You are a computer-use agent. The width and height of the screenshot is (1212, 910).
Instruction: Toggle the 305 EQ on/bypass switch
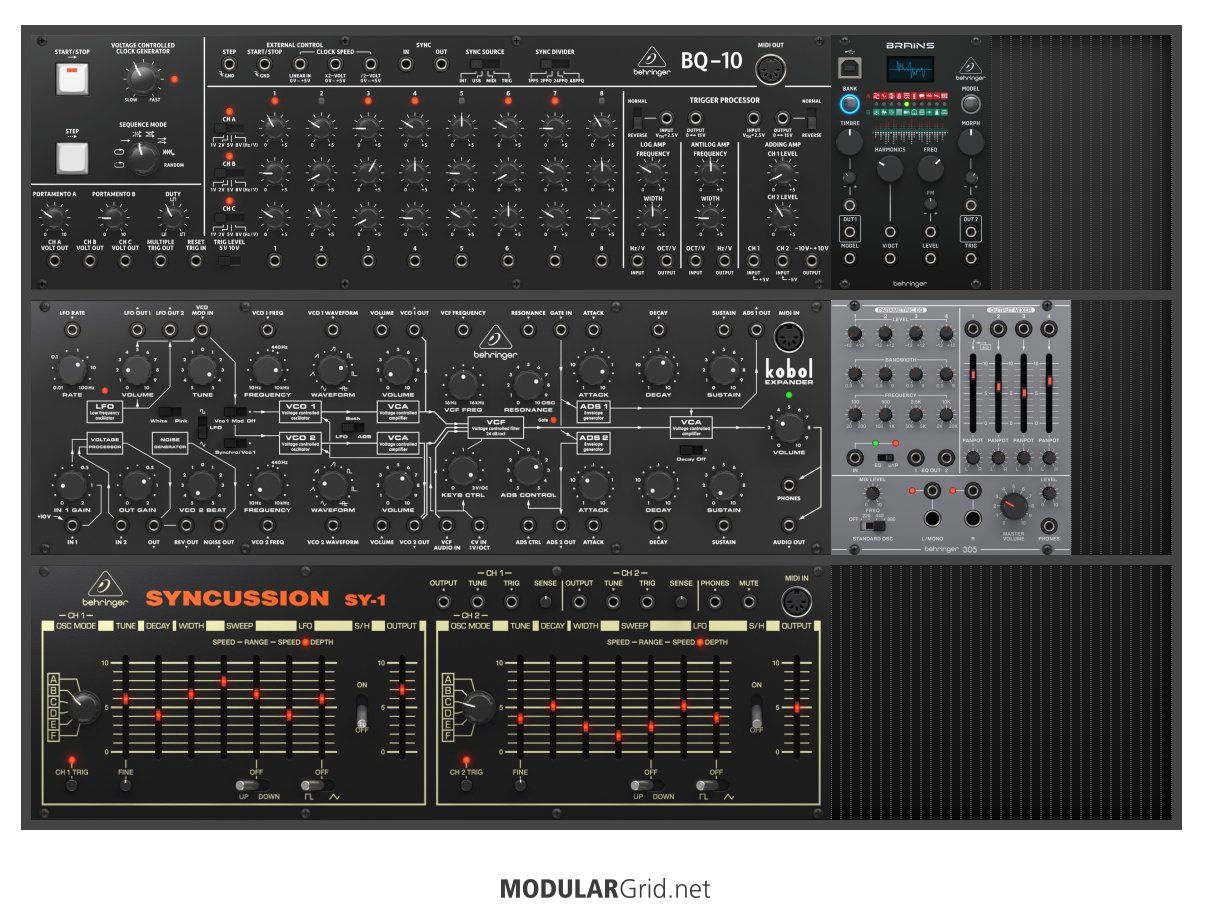point(886,457)
